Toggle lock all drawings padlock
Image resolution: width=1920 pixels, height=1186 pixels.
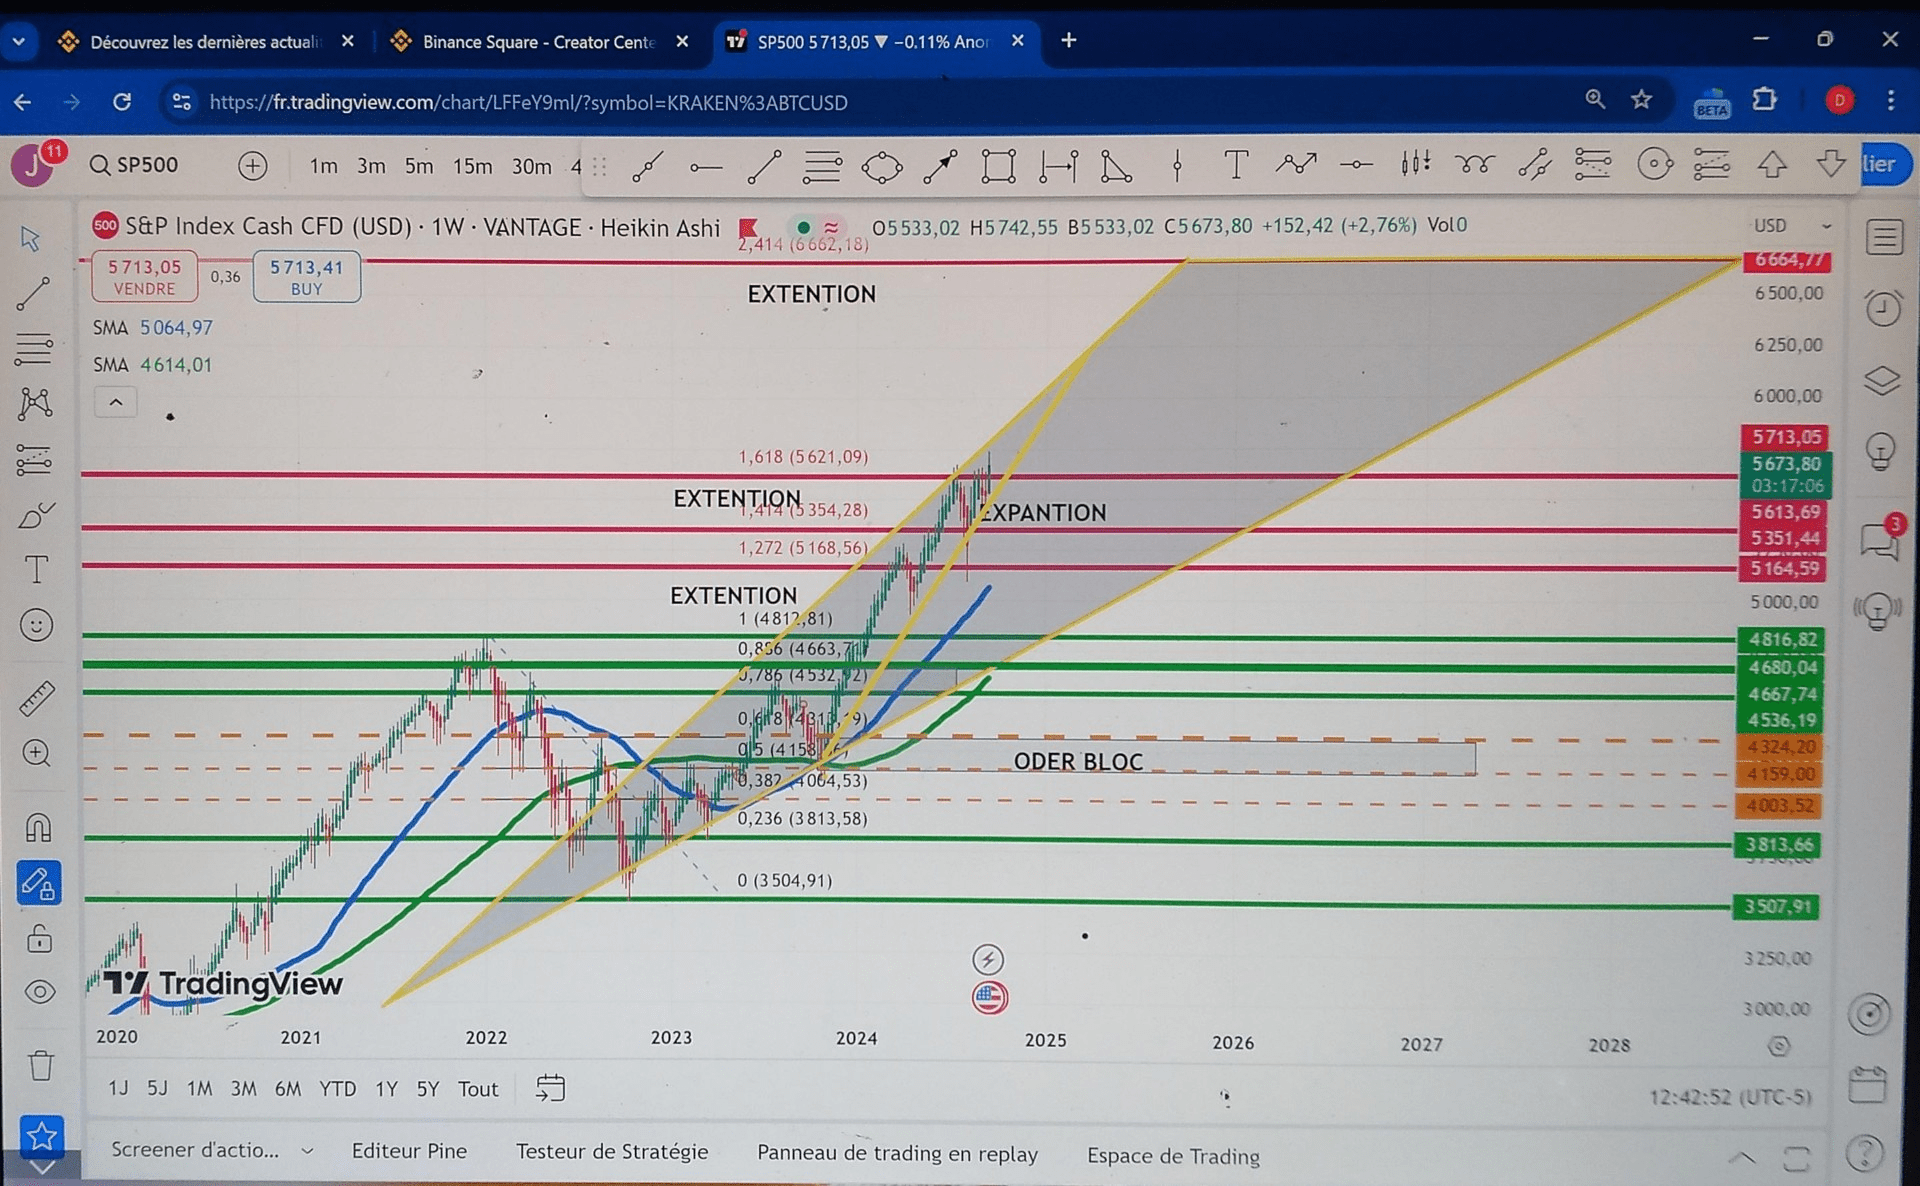click(x=40, y=939)
